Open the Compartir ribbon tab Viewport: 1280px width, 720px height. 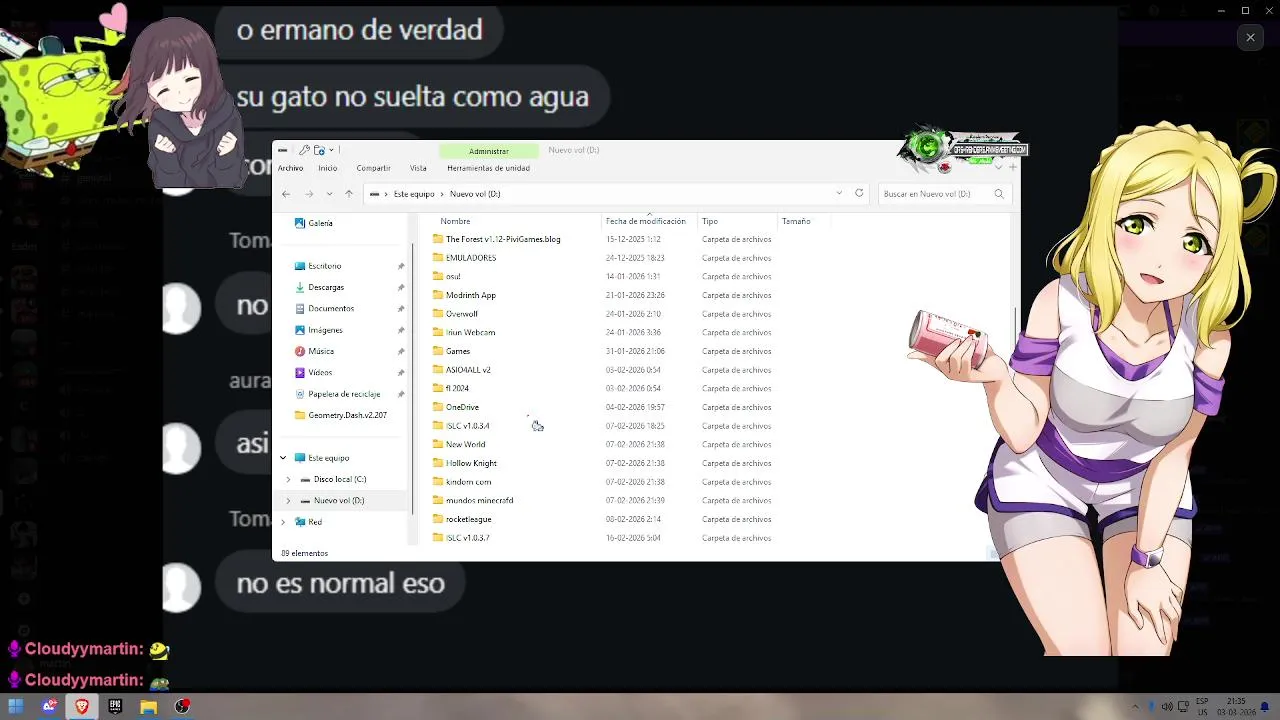373,168
